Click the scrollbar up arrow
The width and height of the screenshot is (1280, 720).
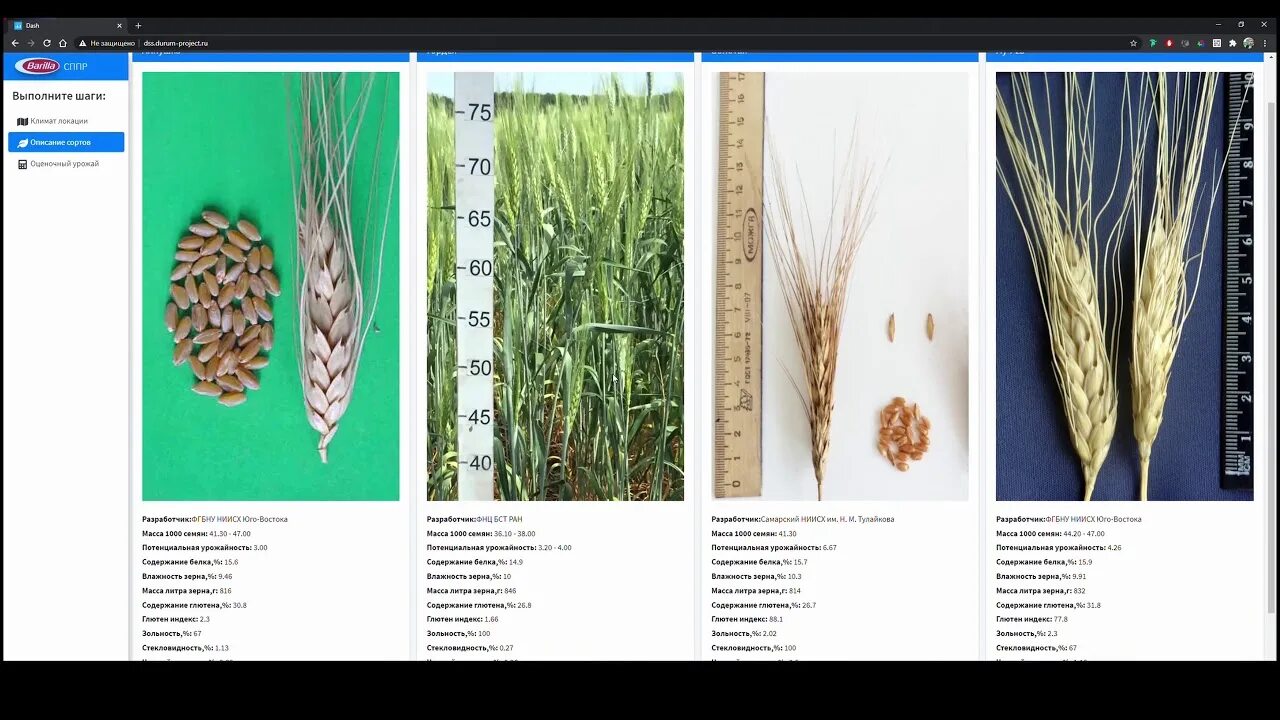pyautogui.click(x=1272, y=56)
